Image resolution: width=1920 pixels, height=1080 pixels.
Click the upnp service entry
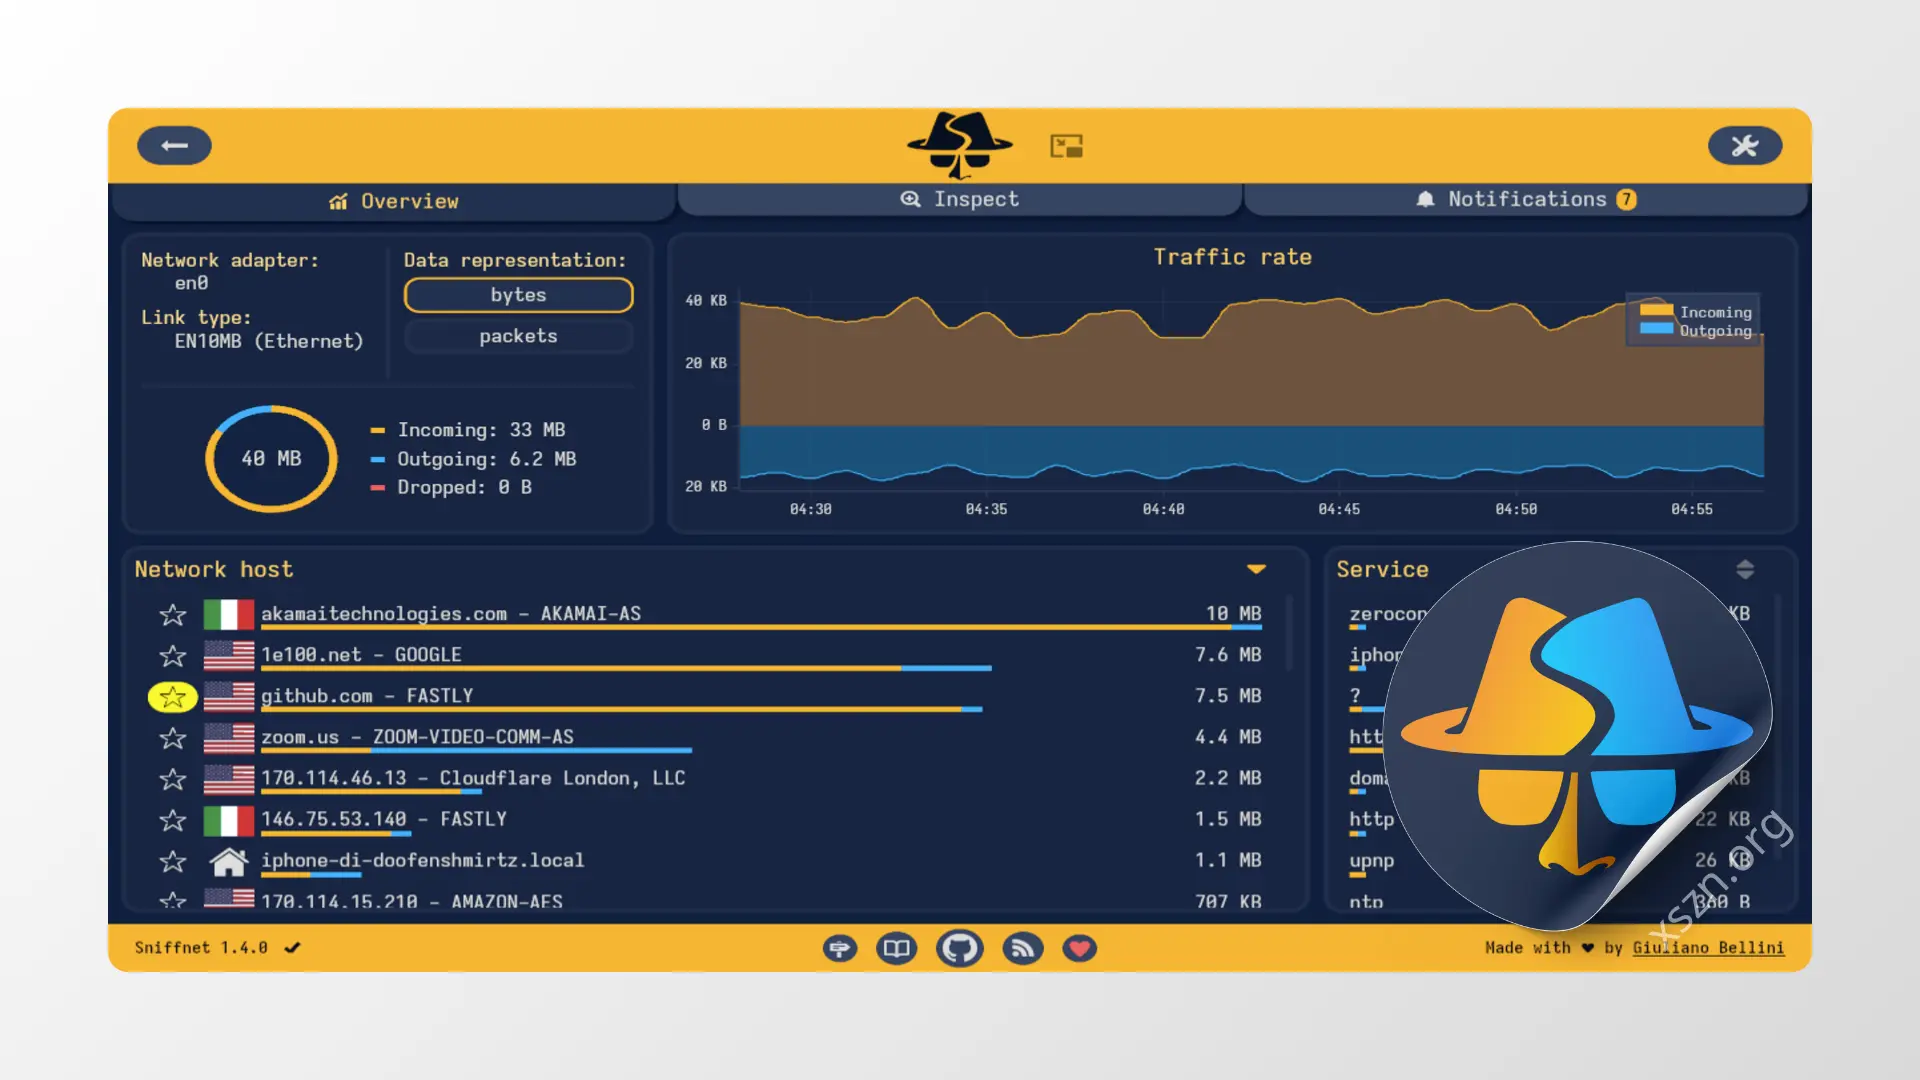click(x=1371, y=861)
